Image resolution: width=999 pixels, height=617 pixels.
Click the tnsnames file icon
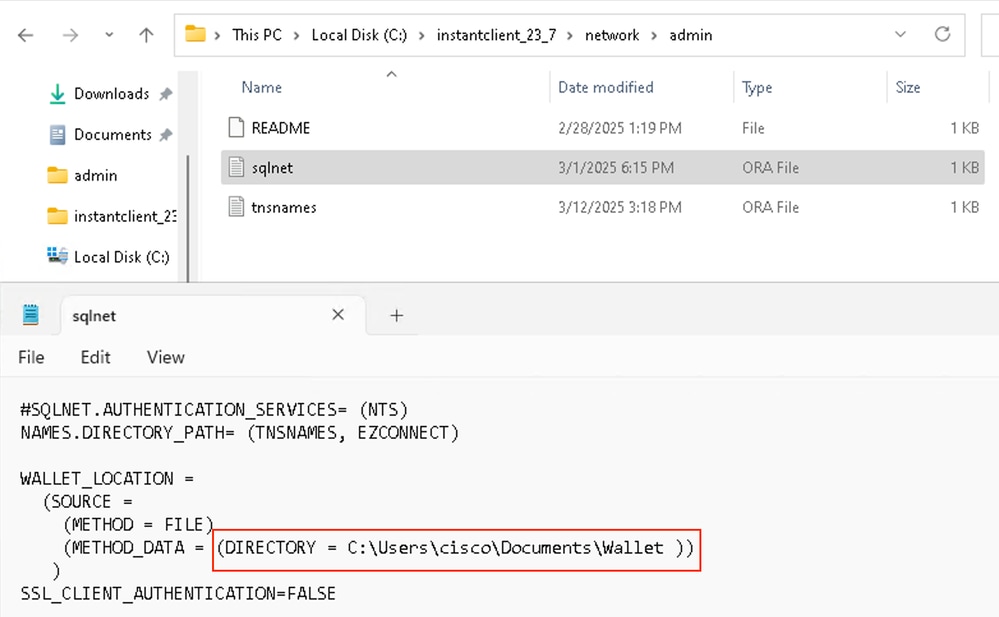[236, 207]
